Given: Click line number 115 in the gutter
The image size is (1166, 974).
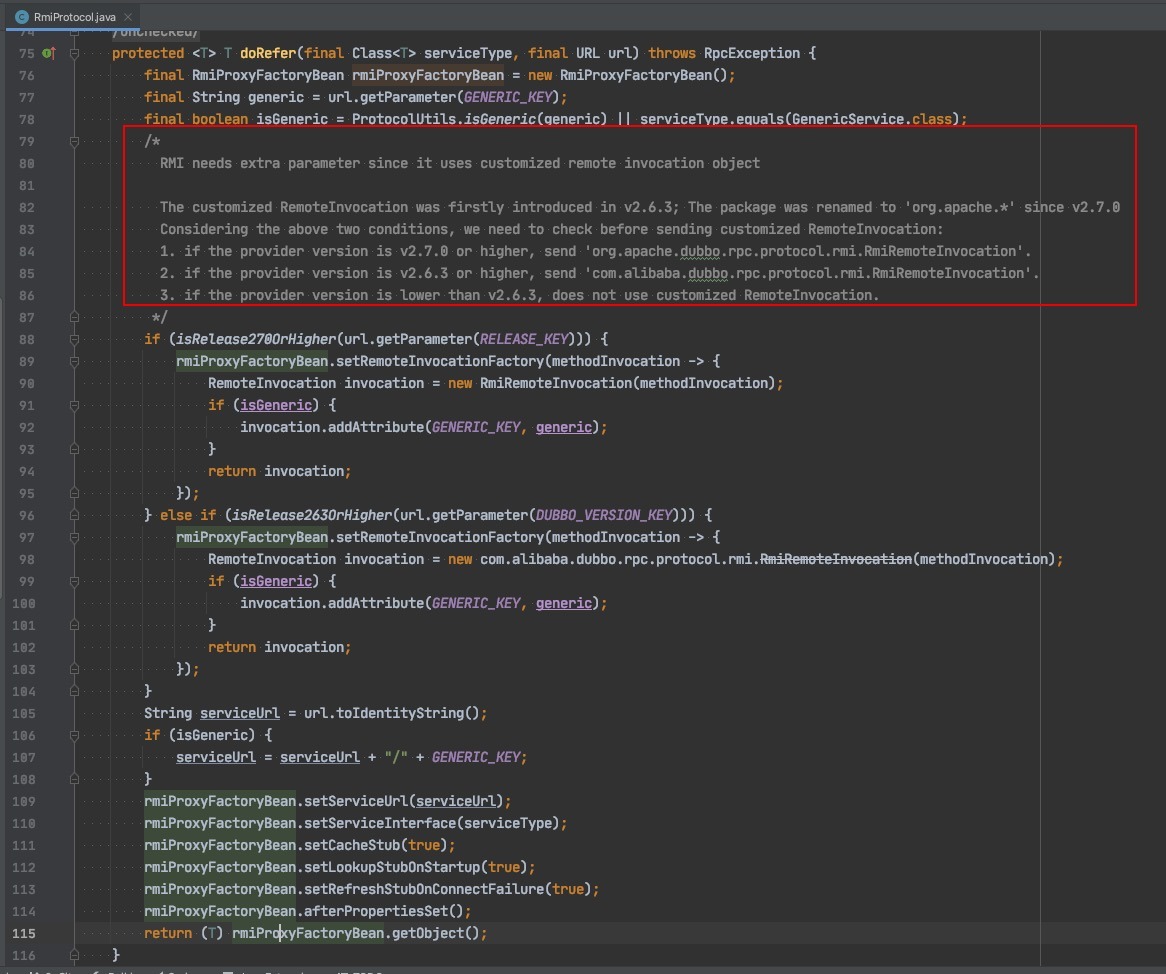Looking at the screenshot, I should [24, 933].
